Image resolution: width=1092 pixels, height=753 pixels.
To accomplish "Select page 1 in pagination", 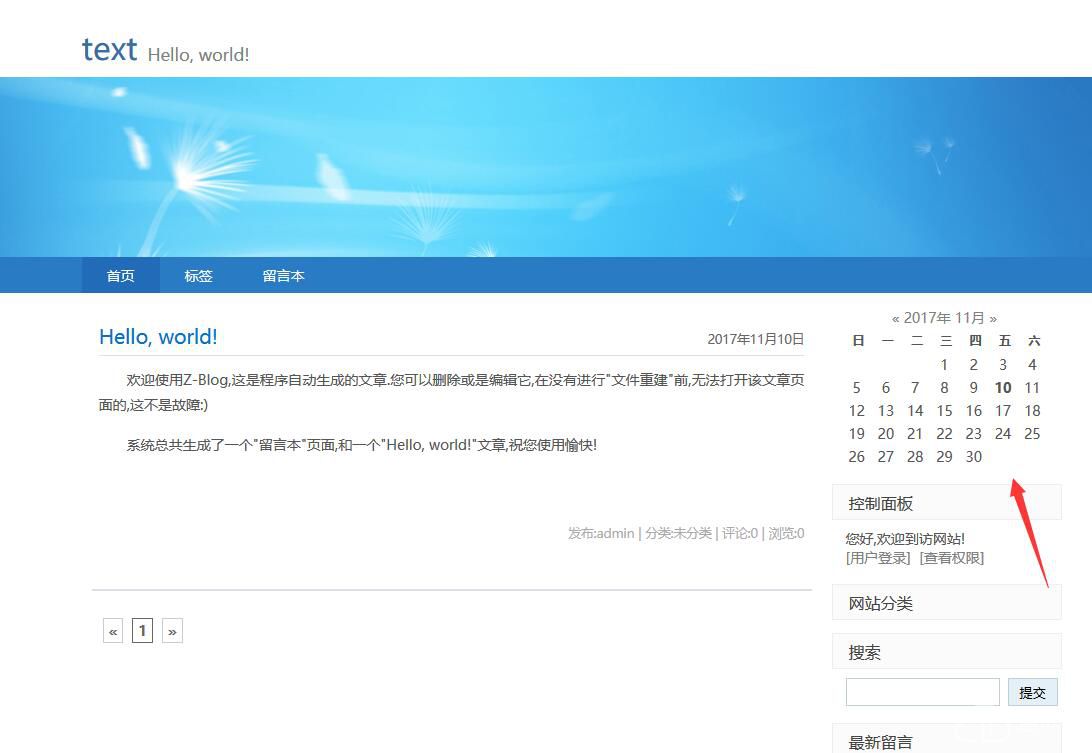I will tap(142, 631).
